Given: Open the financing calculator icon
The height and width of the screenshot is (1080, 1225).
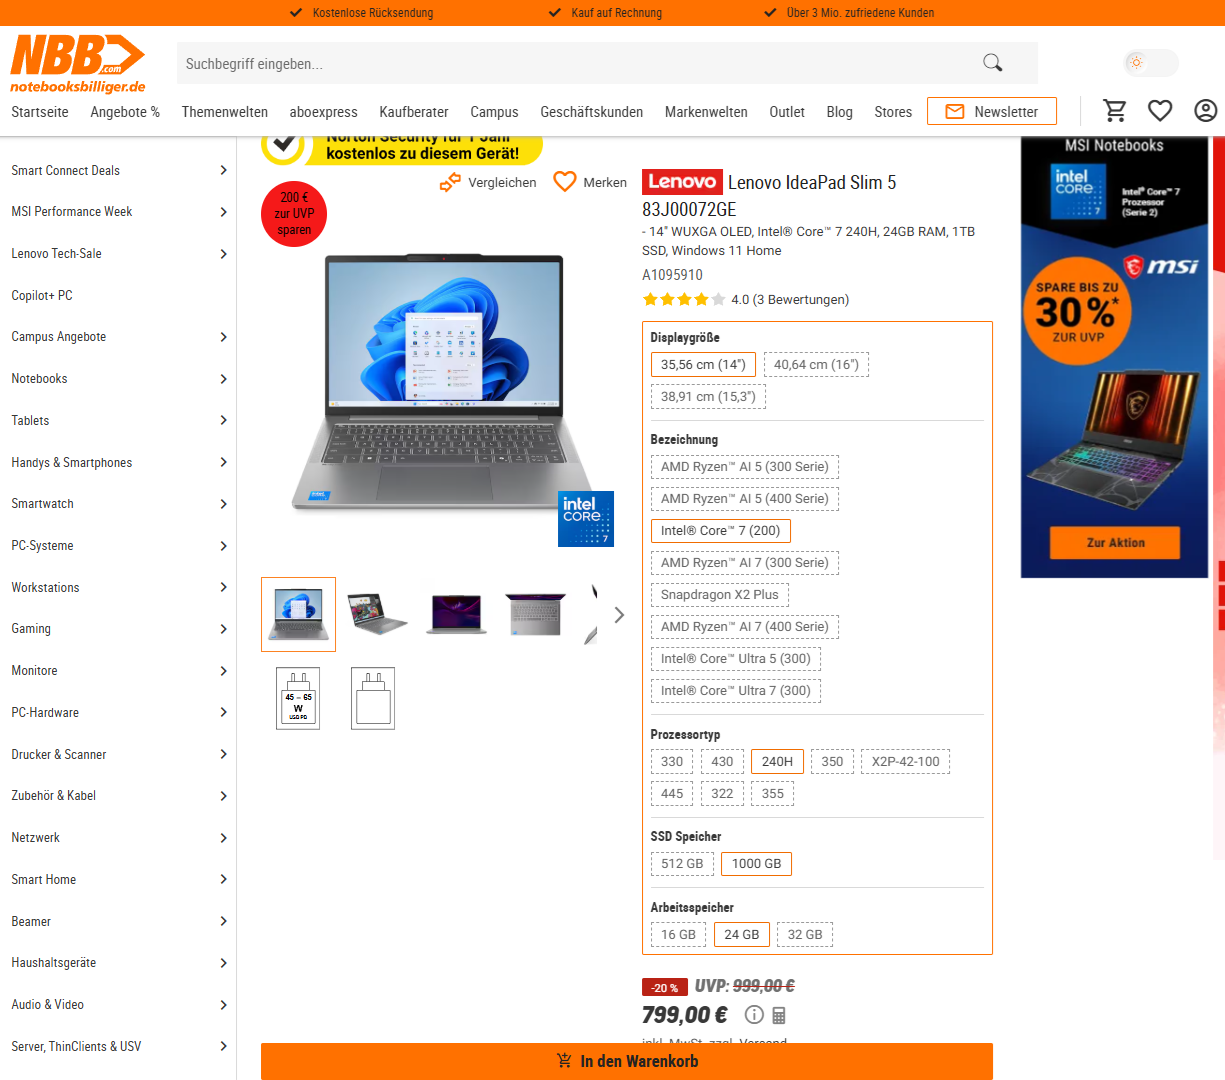Looking at the screenshot, I should 779,1015.
